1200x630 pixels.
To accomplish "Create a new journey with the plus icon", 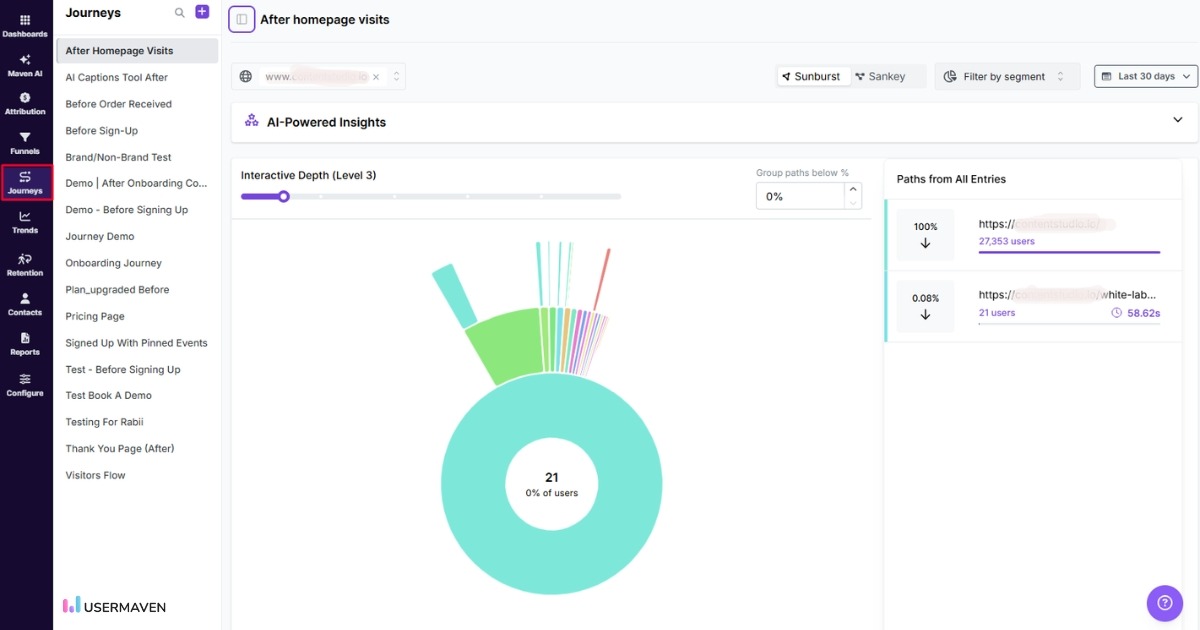I will pyautogui.click(x=201, y=11).
